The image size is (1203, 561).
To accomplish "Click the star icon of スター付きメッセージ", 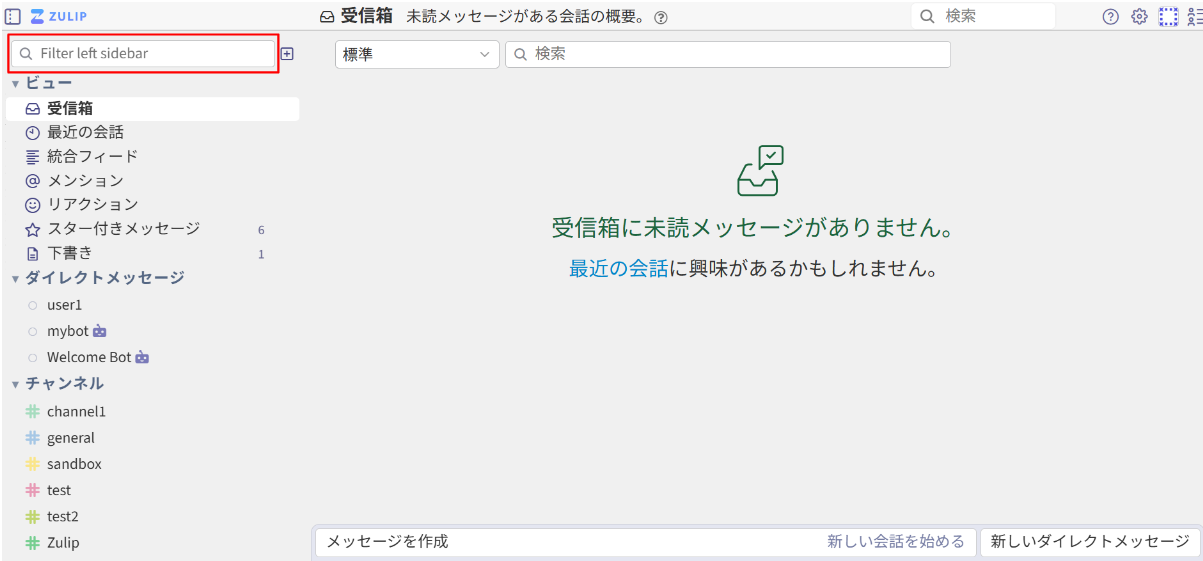I will point(32,229).
